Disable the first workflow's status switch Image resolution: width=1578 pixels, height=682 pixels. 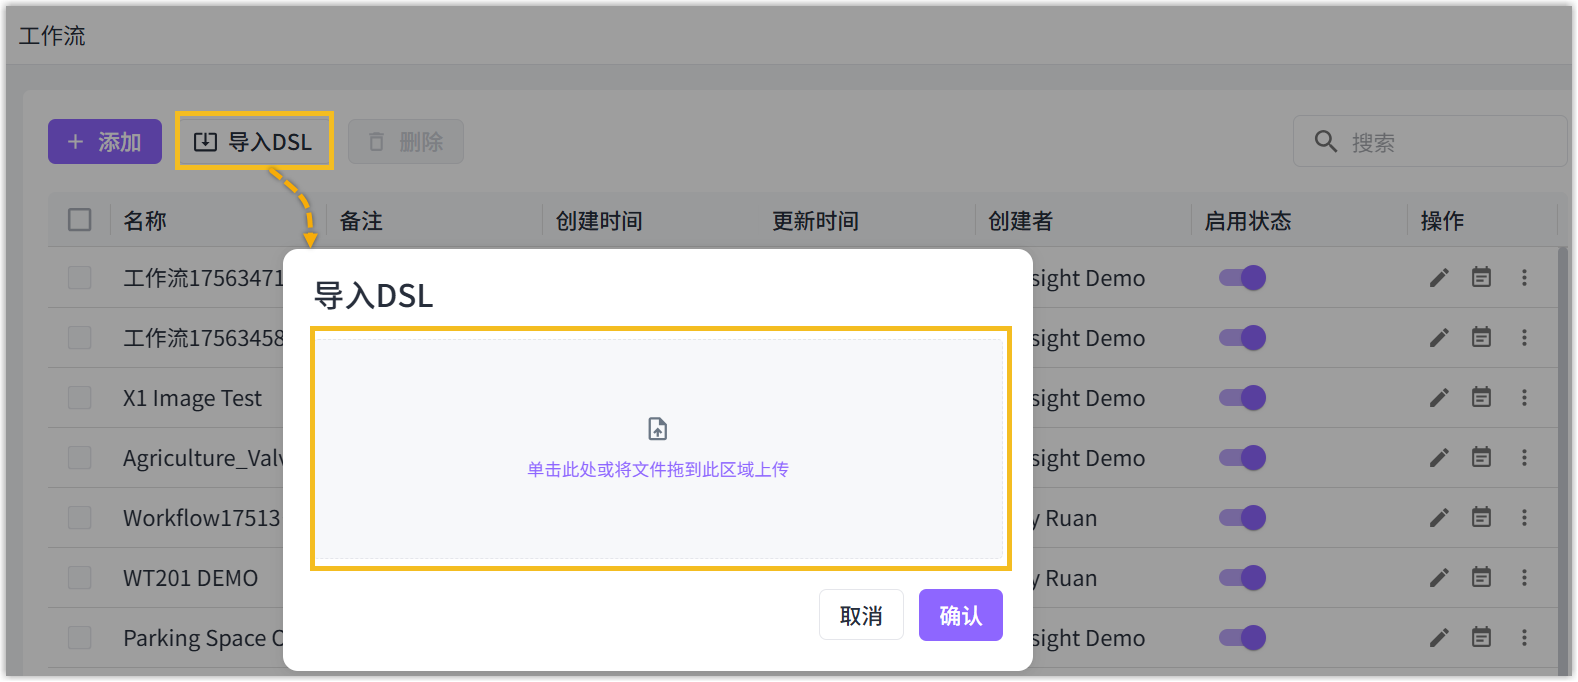click(1242, 278)
